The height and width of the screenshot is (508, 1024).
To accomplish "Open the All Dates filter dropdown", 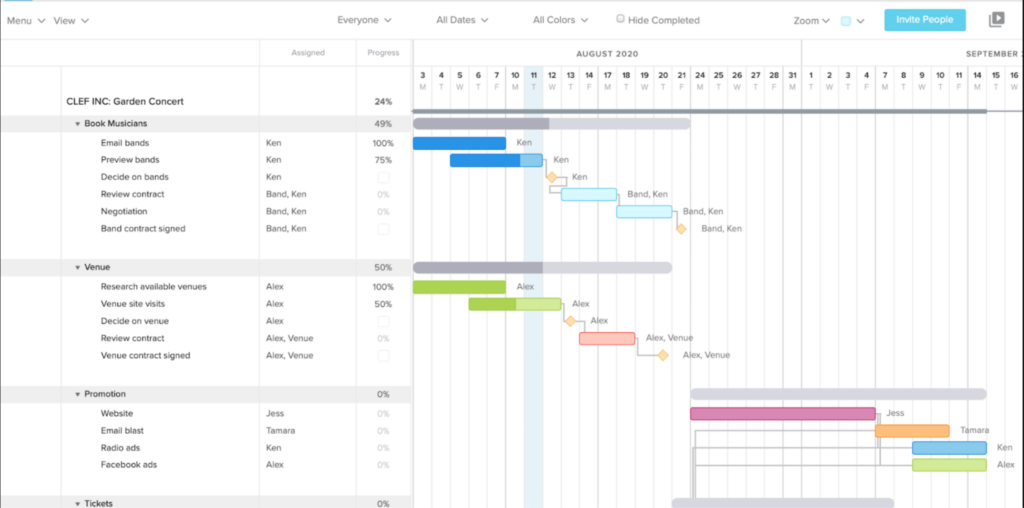I will click(462, 20).
